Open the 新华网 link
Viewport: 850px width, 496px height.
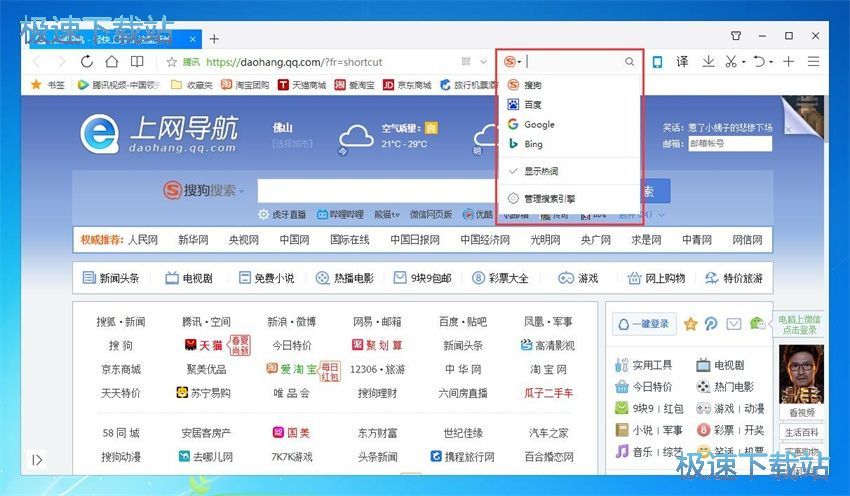tap(194, 240)
